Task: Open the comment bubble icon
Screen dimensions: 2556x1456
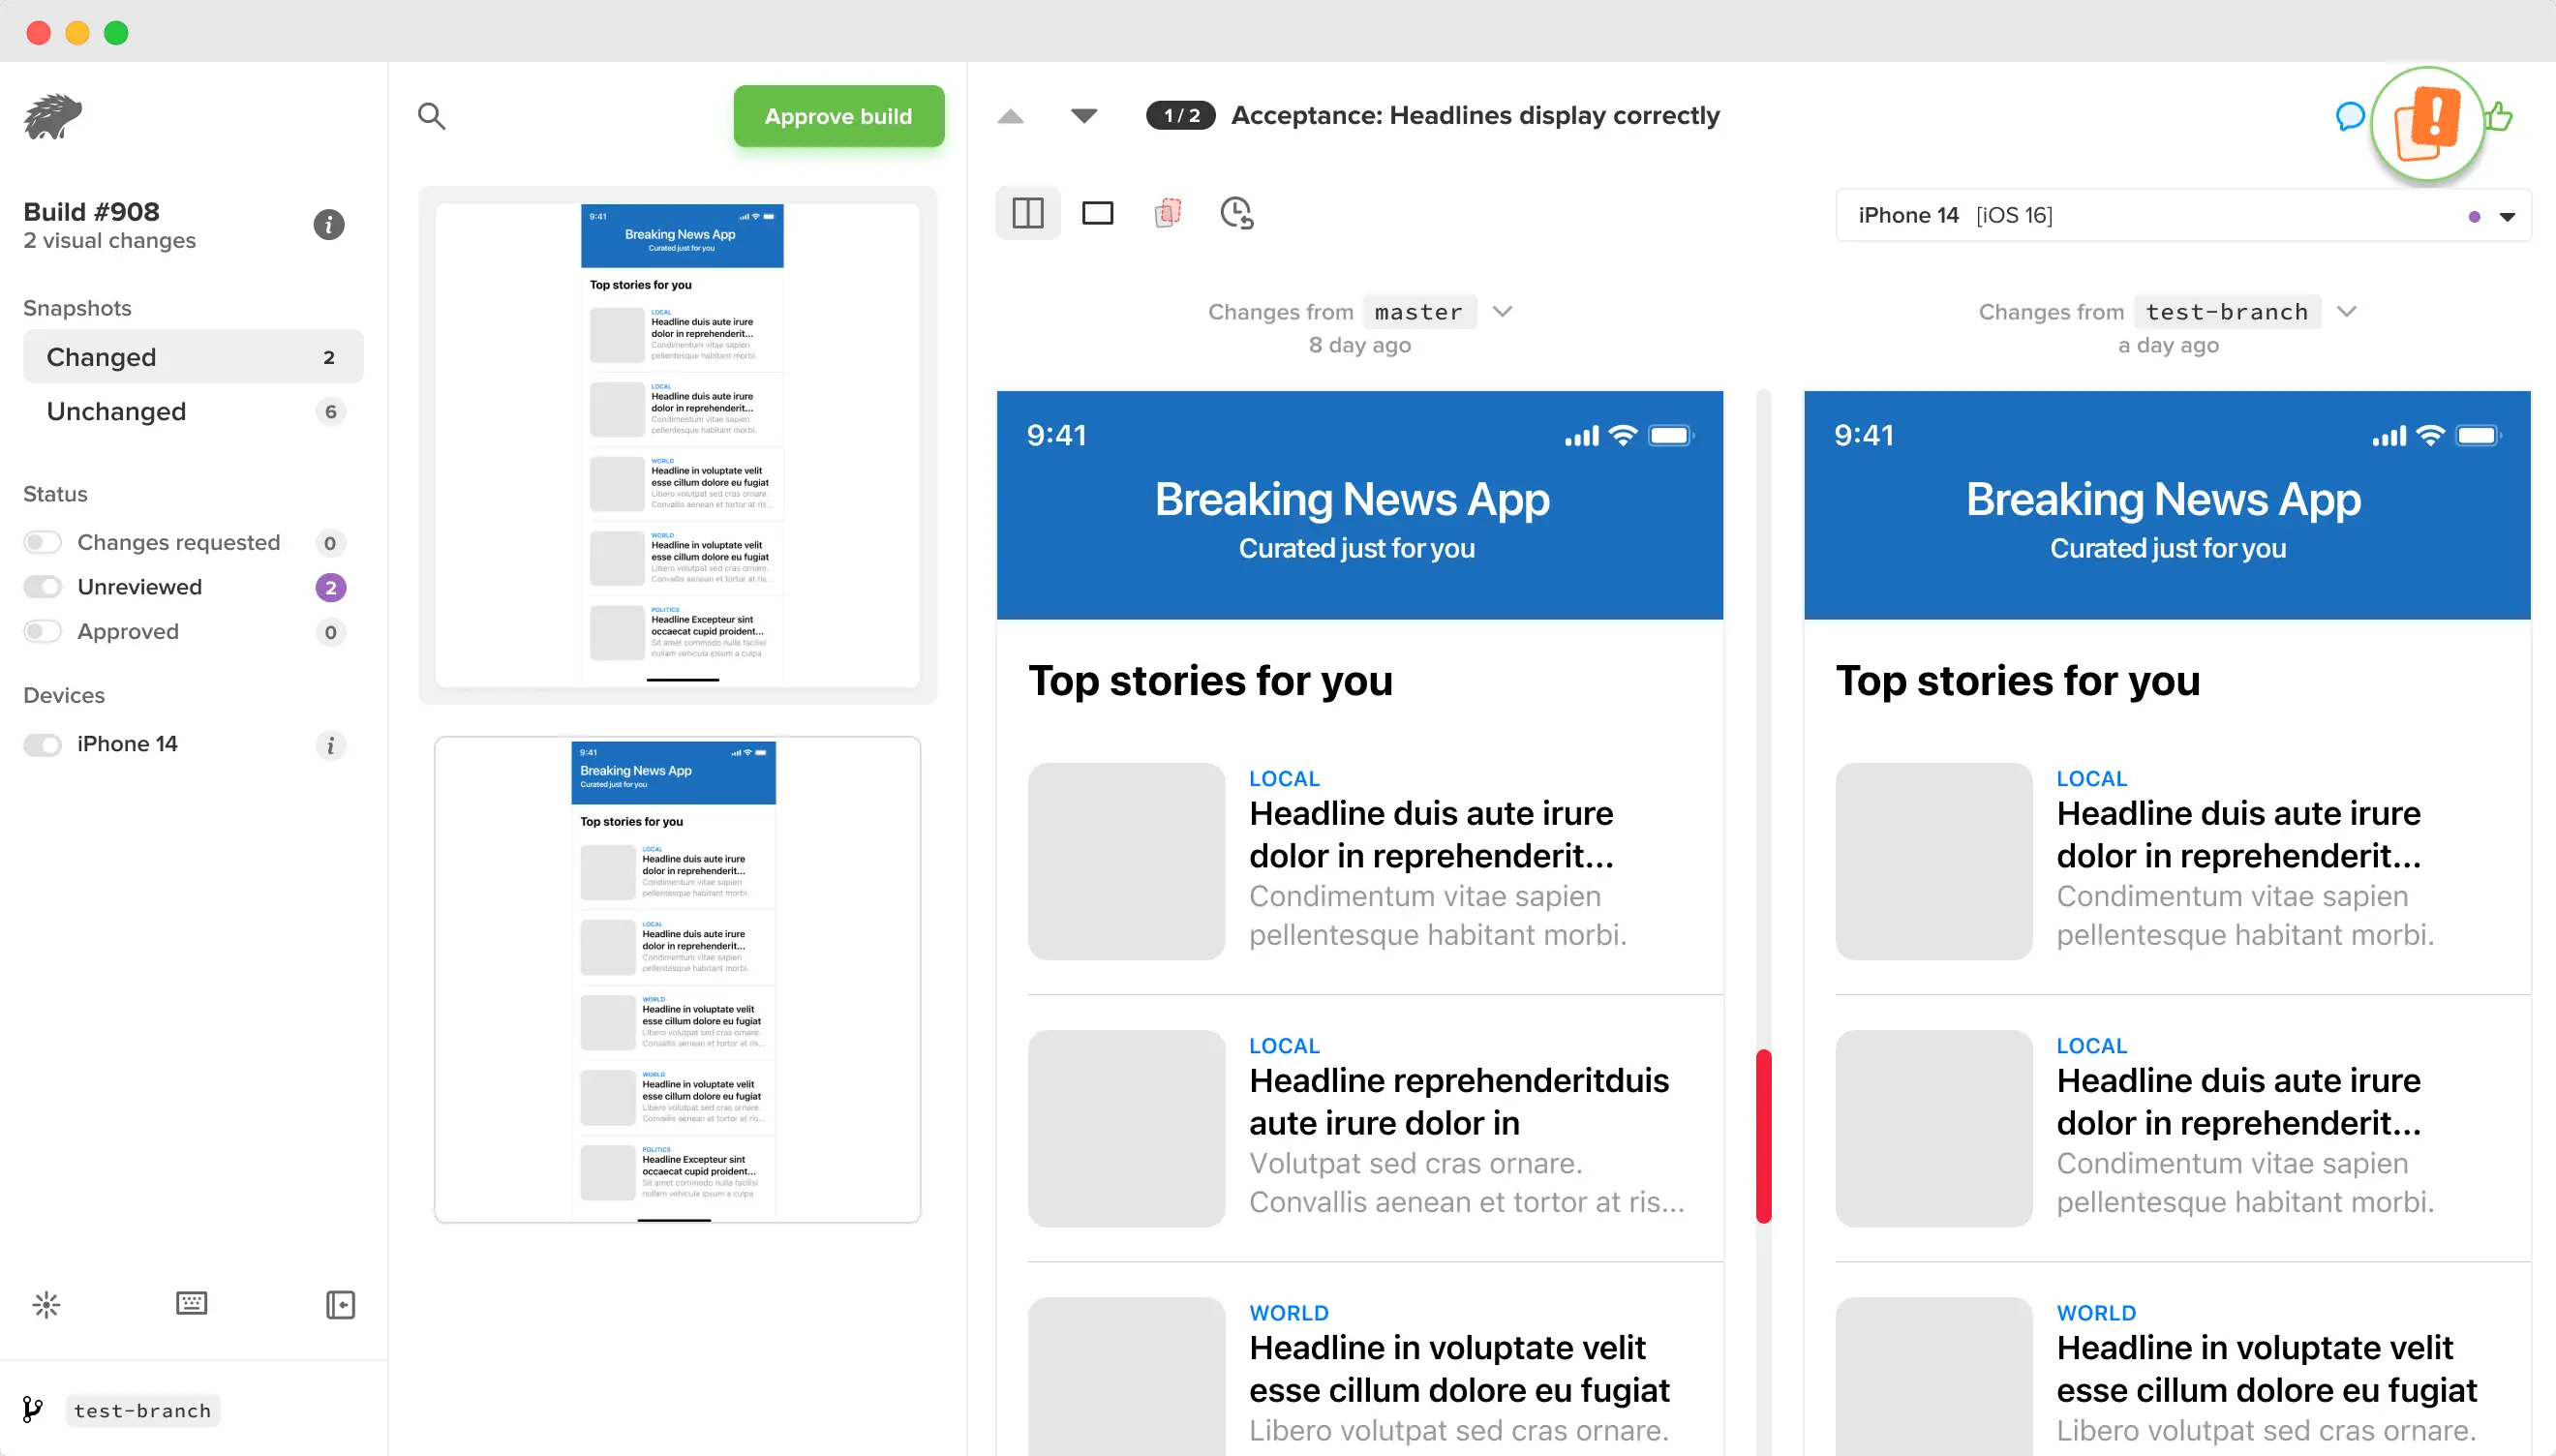Action: [2349, 116]
